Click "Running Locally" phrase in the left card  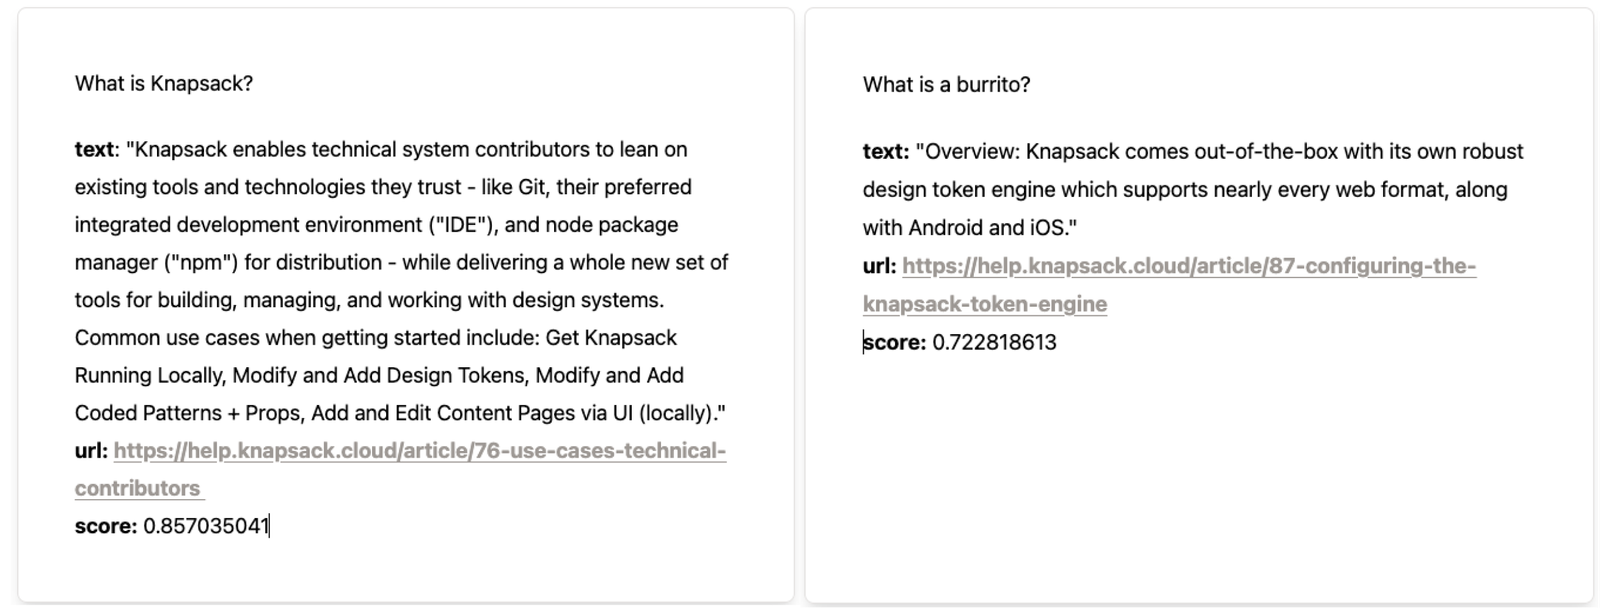(148, 376)
